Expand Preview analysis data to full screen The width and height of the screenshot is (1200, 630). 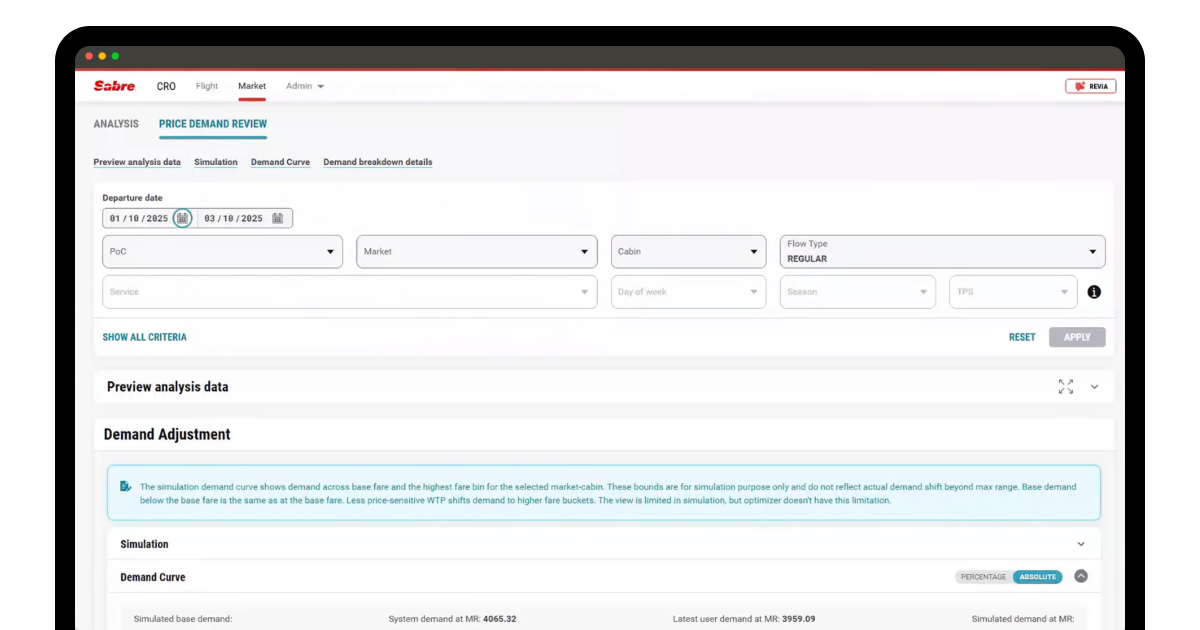[x=1066, y=387]
